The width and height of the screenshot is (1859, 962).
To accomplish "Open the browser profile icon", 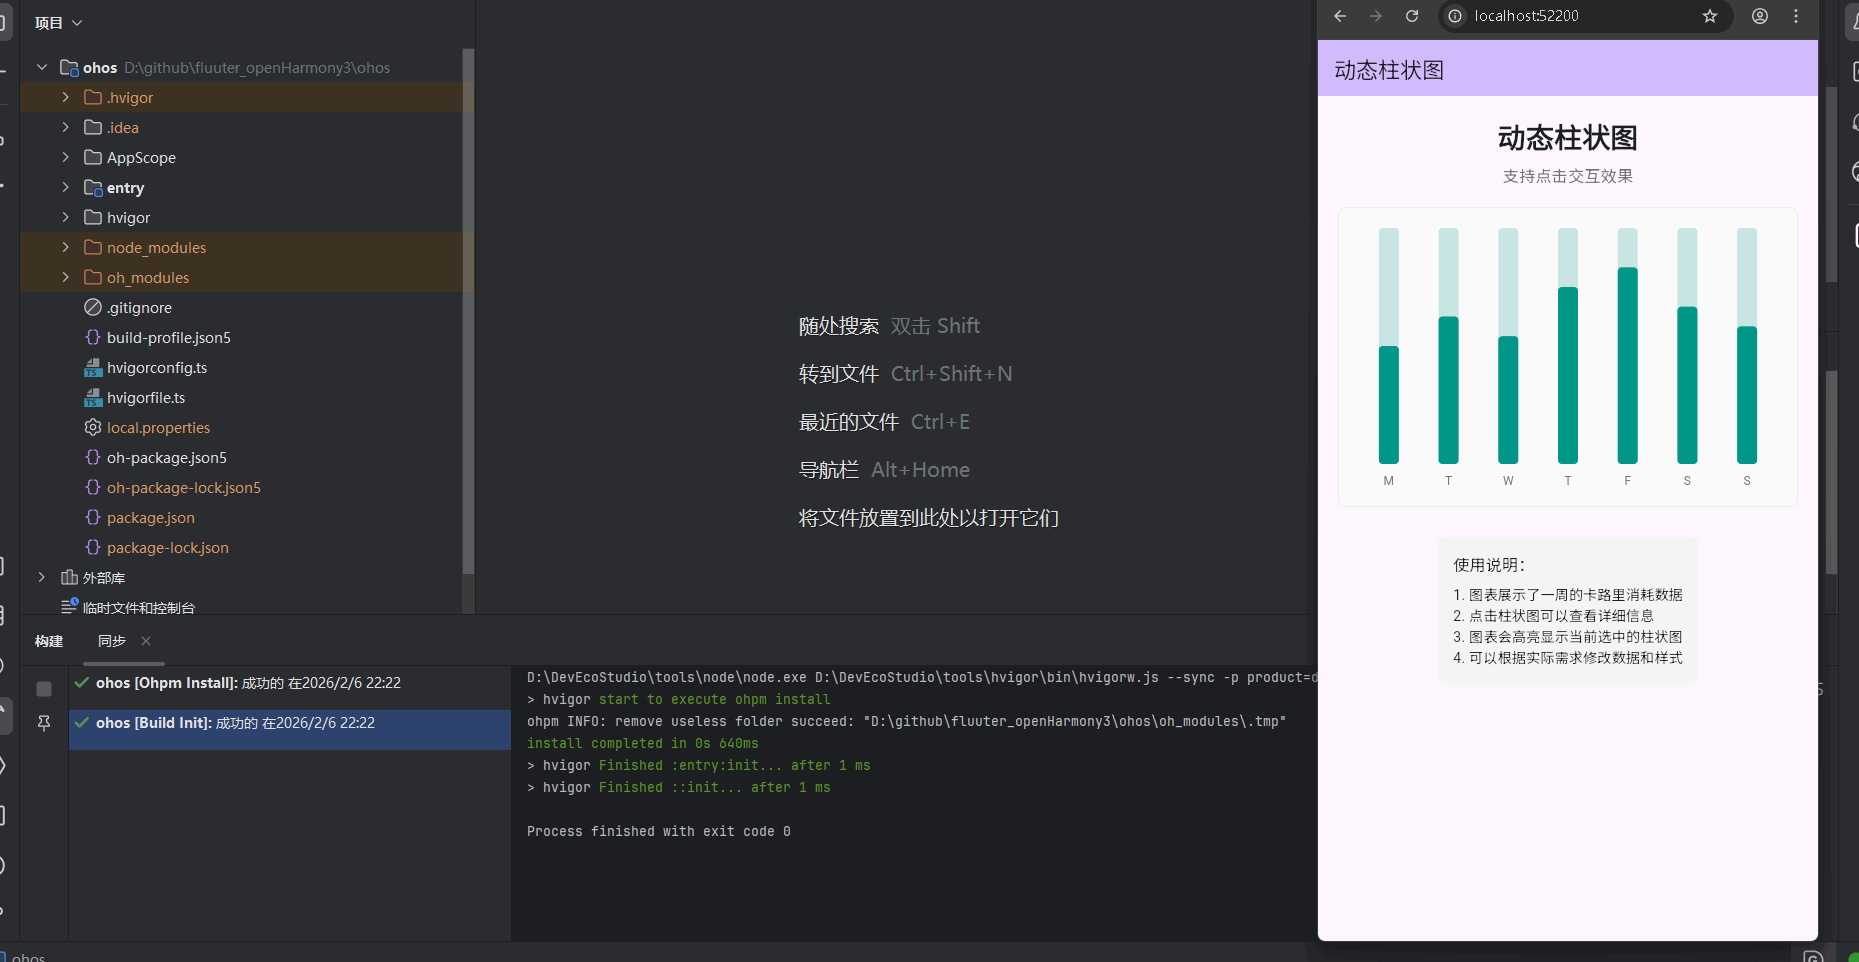I will pyautogui.click(x=1760, y=16).
